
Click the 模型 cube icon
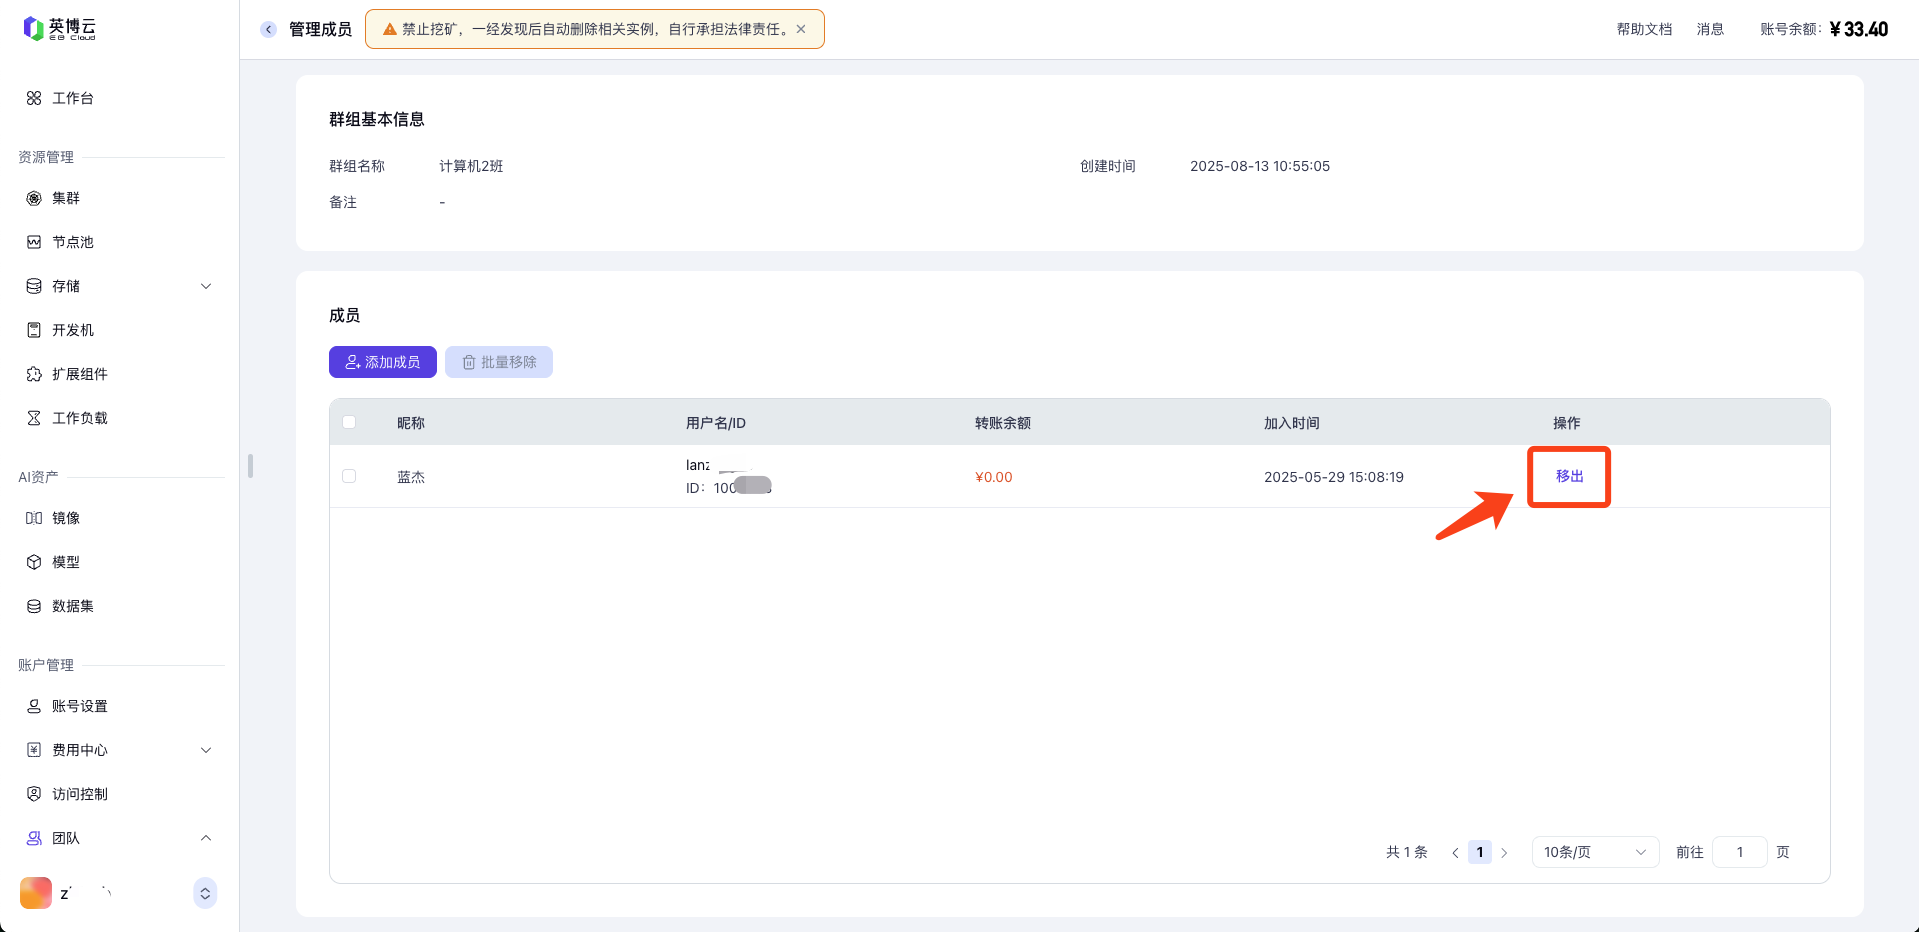click(34, 562)
